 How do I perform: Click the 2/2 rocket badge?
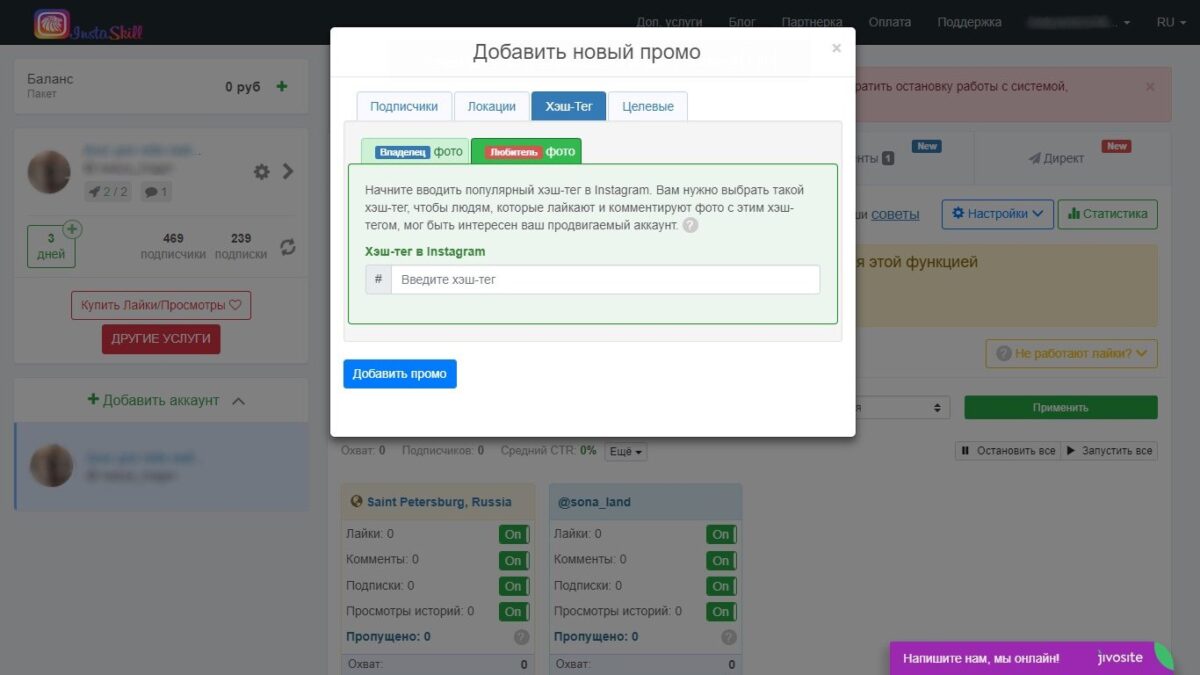click(x=108, y=192)
